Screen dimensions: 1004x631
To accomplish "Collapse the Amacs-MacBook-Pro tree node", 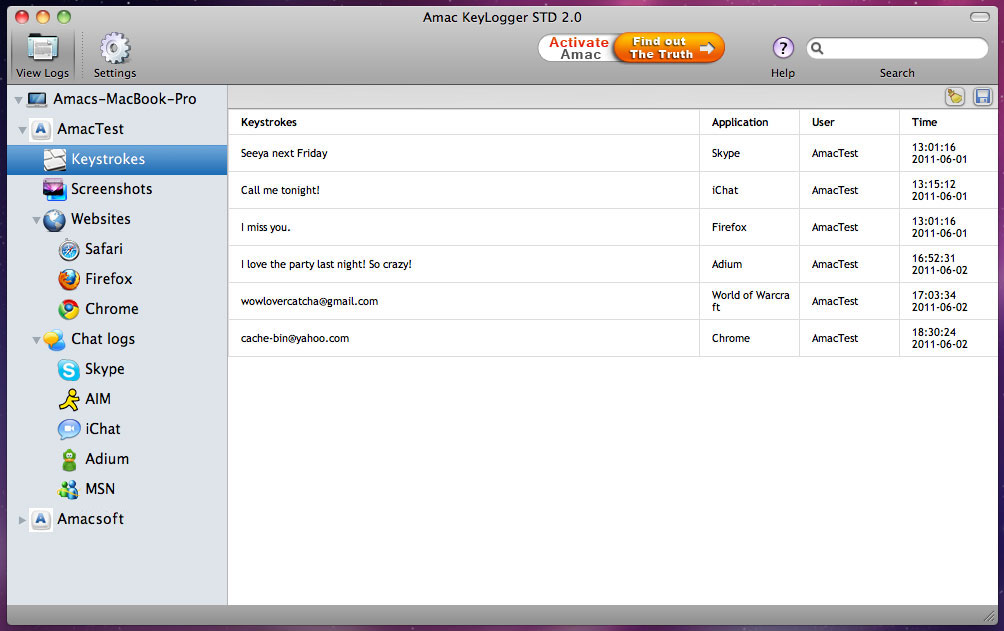I will (19, 100).
